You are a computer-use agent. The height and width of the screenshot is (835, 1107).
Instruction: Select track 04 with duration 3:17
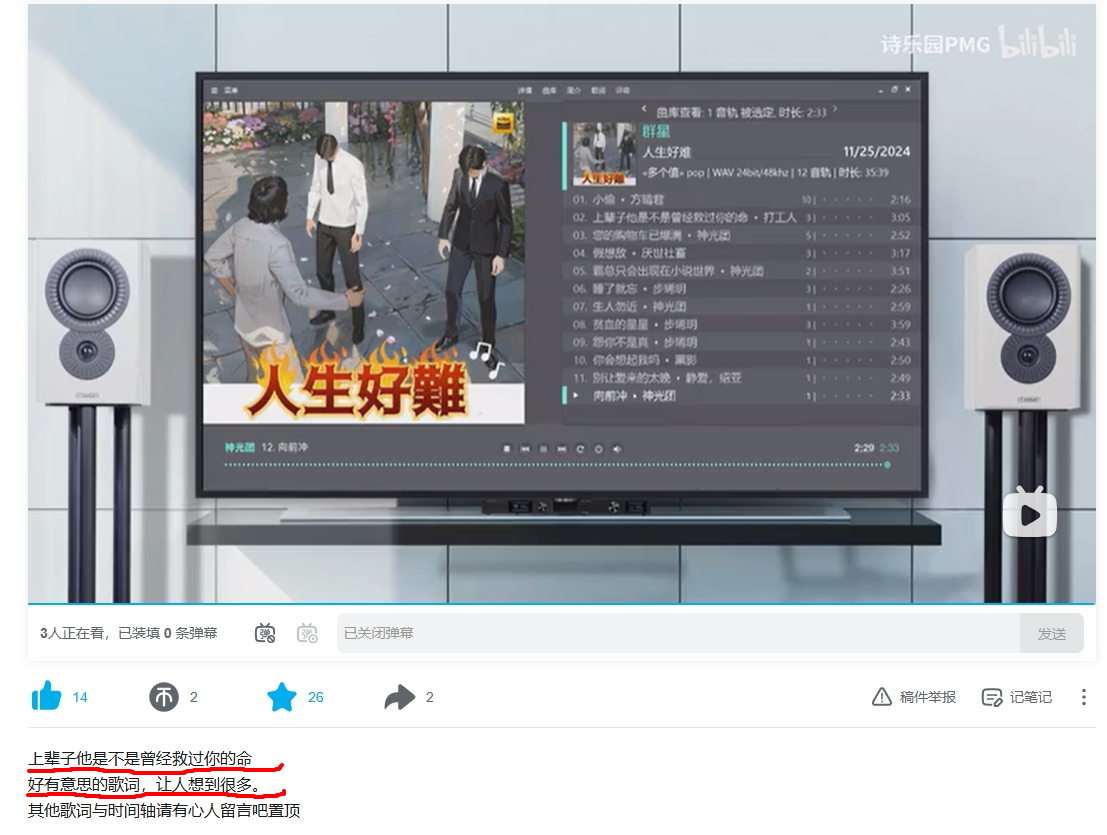tap(741, 253)
